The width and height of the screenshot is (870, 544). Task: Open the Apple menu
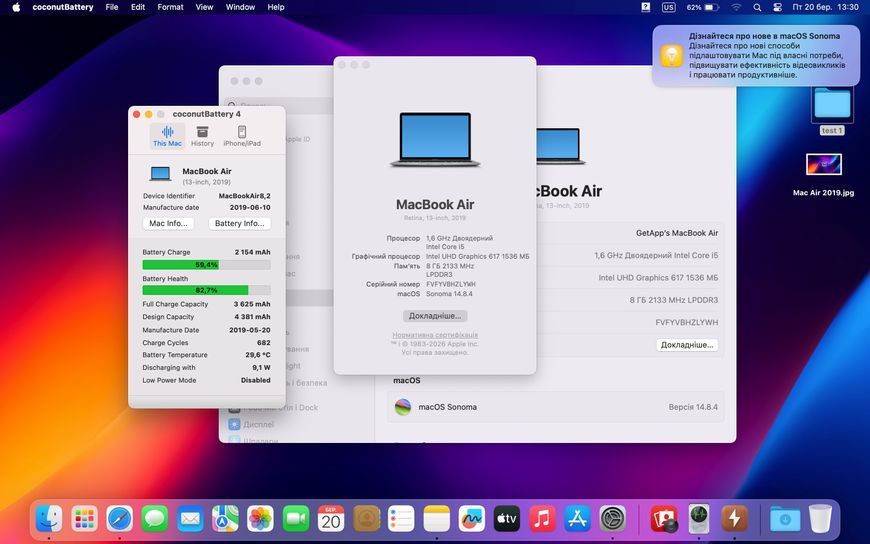point(16,7)
